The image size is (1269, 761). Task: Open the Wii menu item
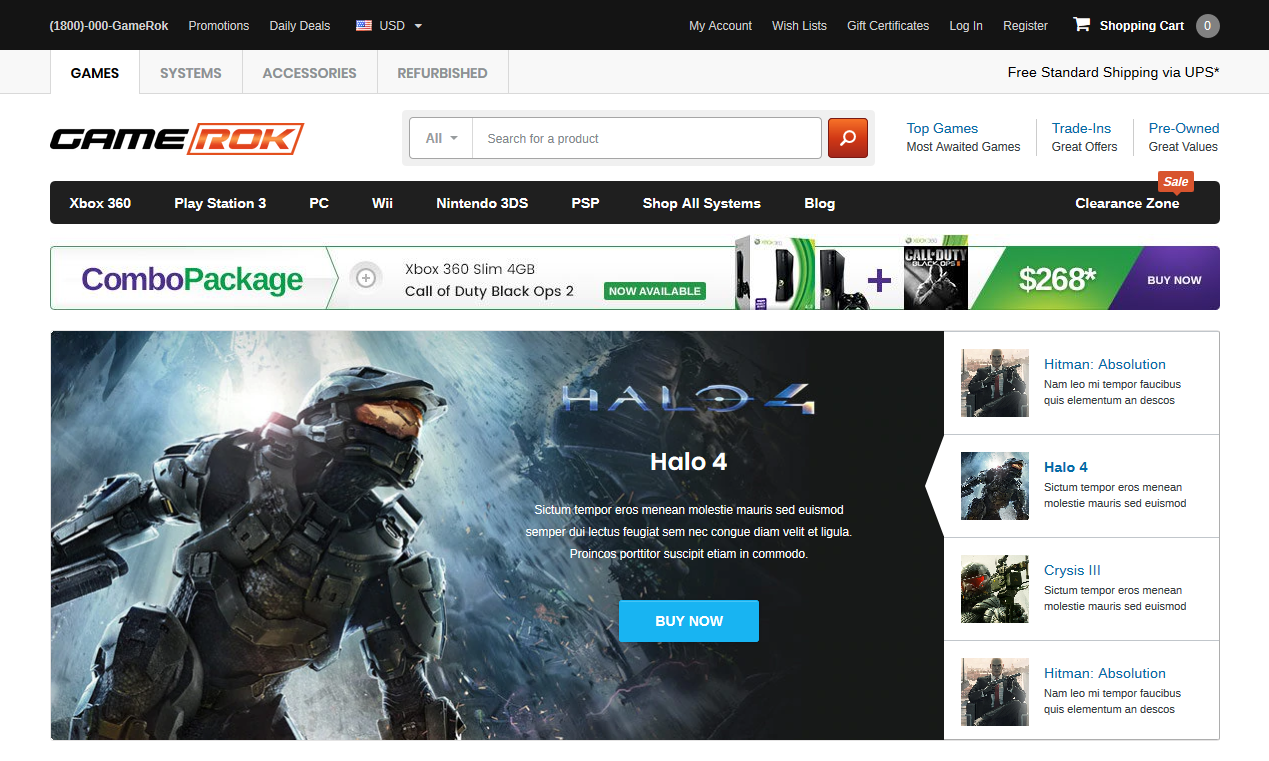(x=382, y=203)
